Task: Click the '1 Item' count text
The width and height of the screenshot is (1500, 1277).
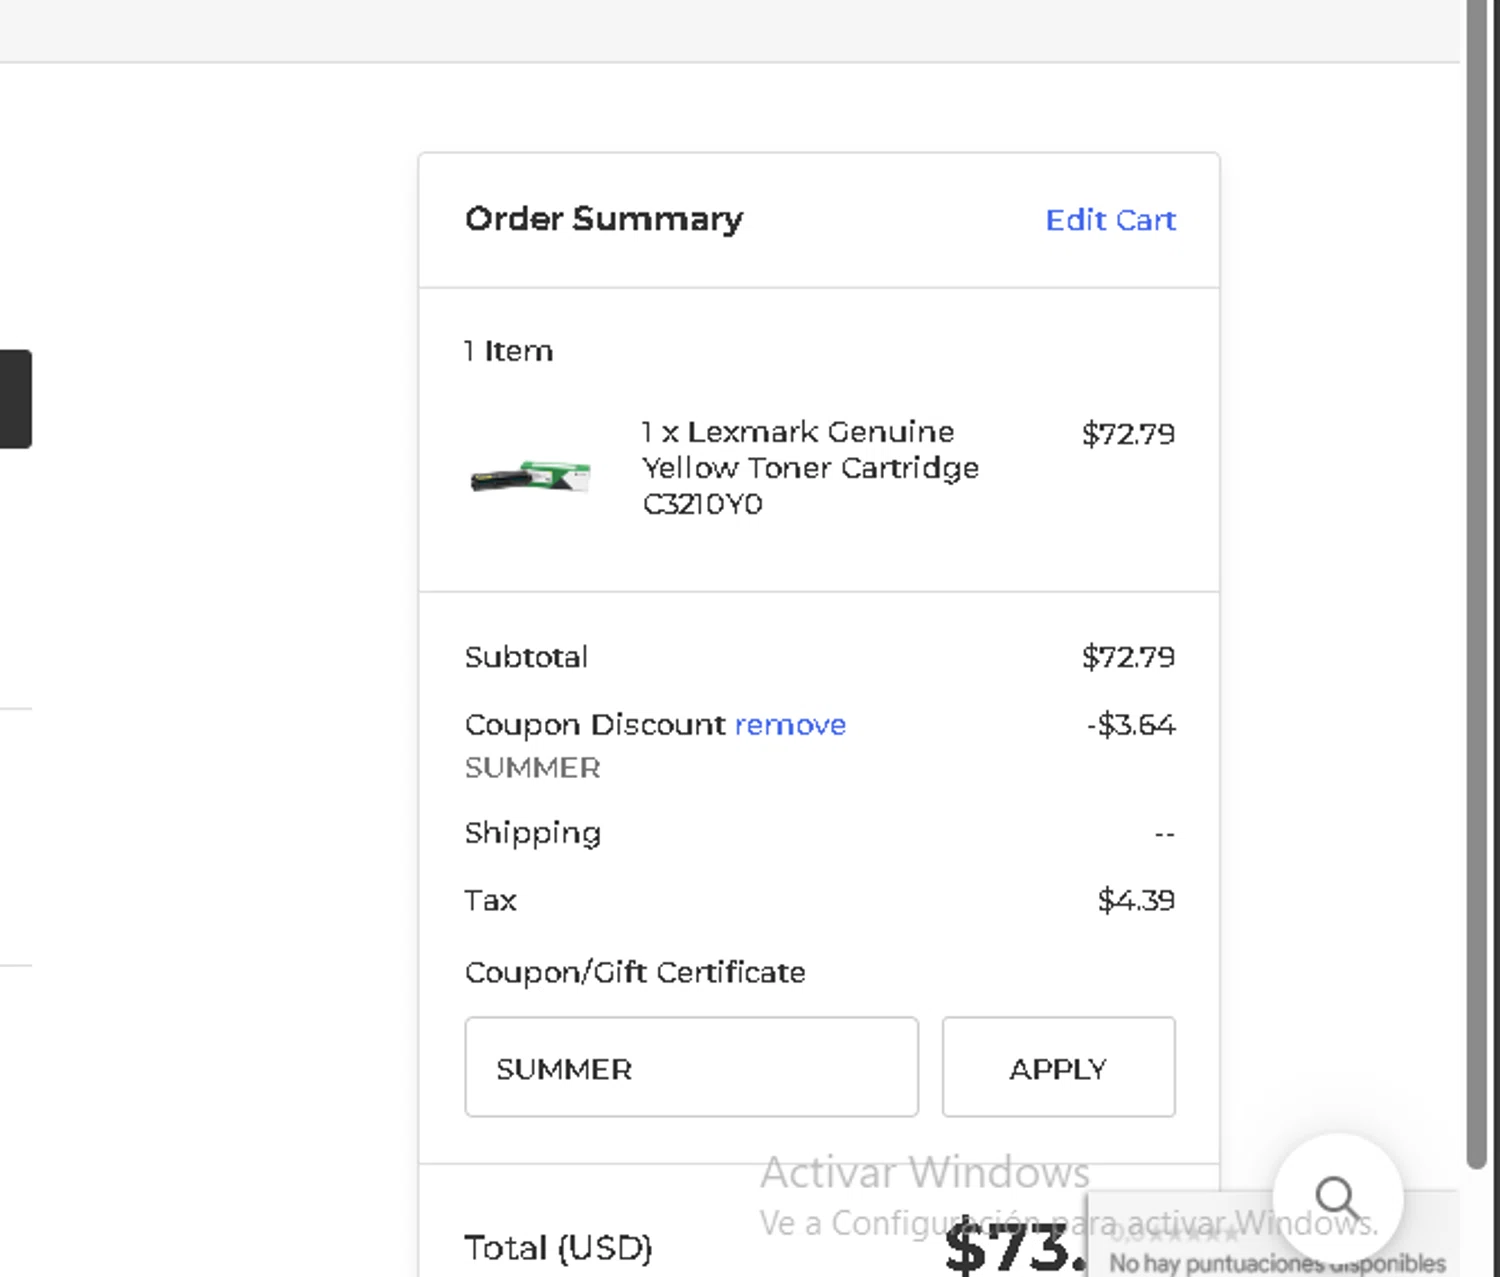Action: pyautogui.click(x=508, y=351)
